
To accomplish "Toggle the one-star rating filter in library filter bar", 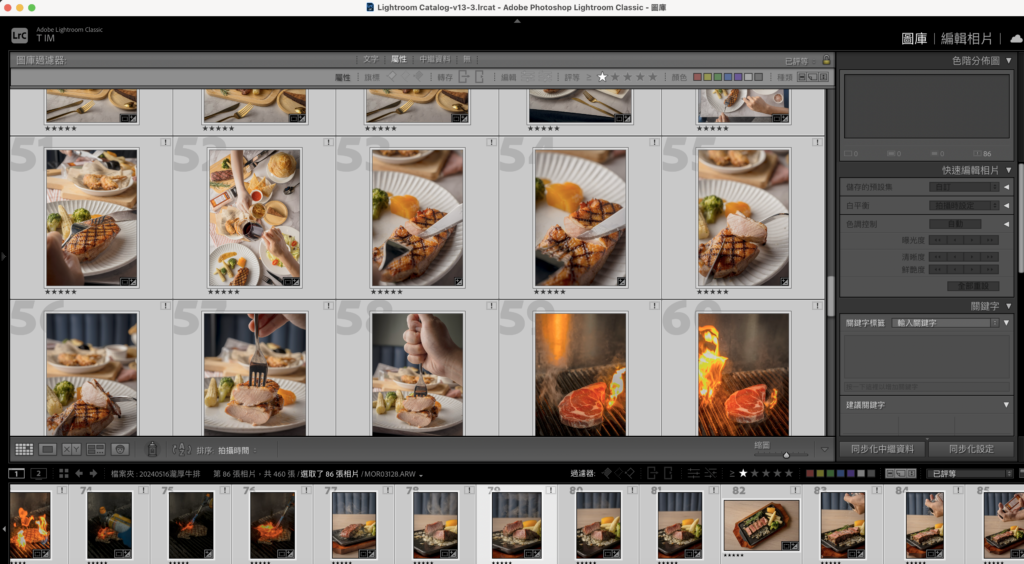I will (602, 77).
